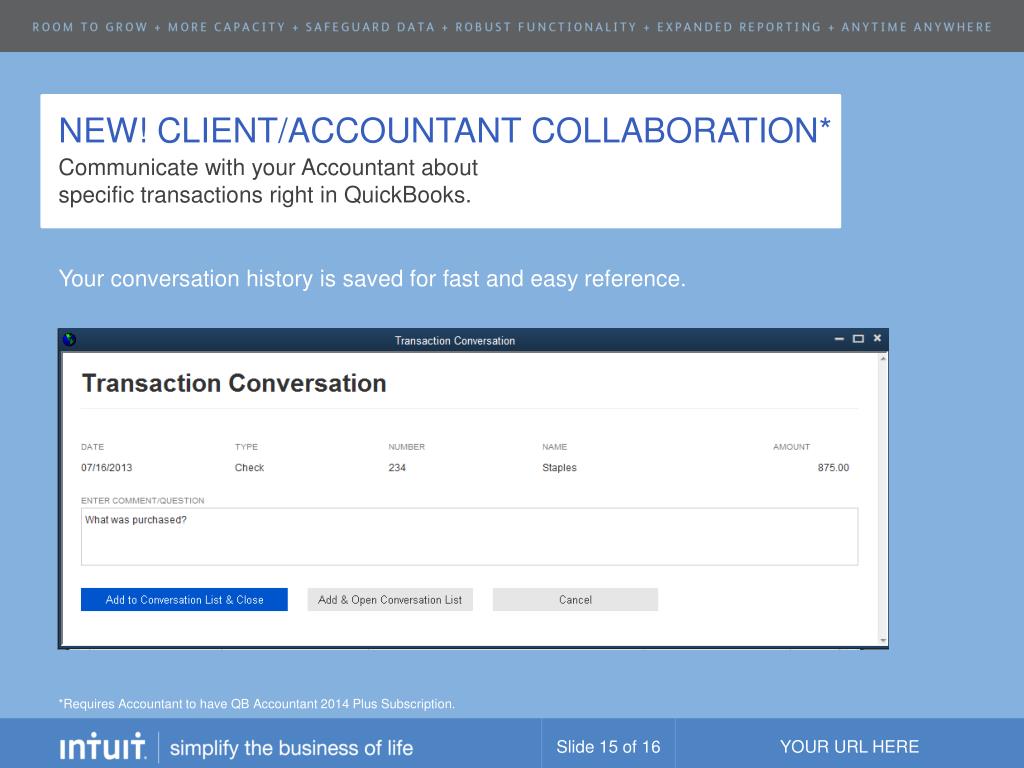Select the date value 07/16/2013
The width and height of the screenshot is (1024, 768).
[x=106, y=468]
